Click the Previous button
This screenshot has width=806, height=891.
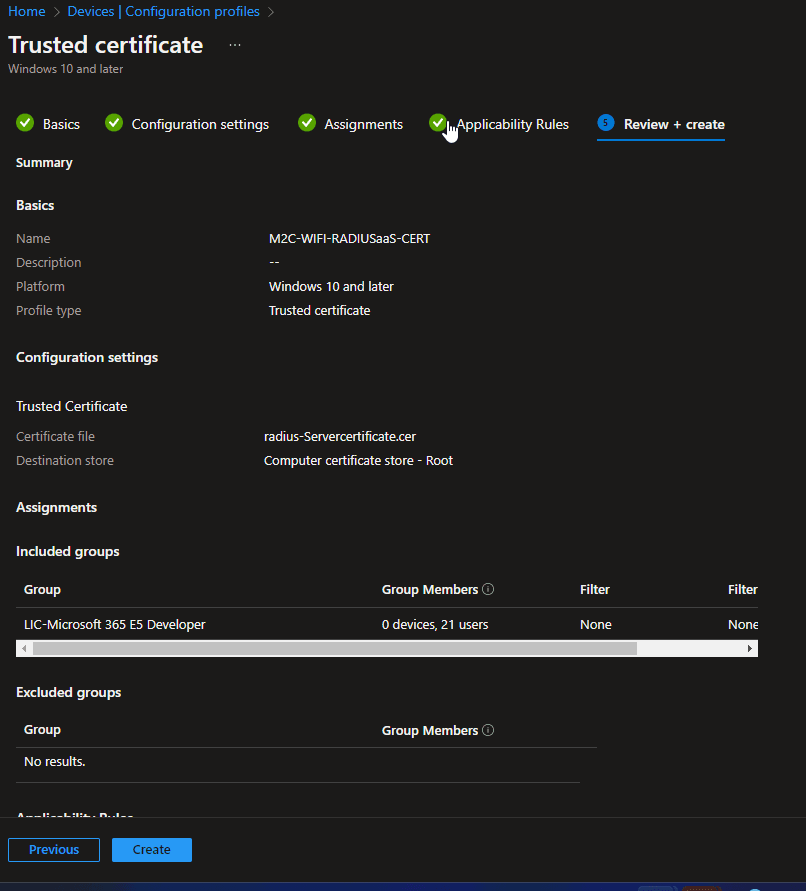point(54,850)
